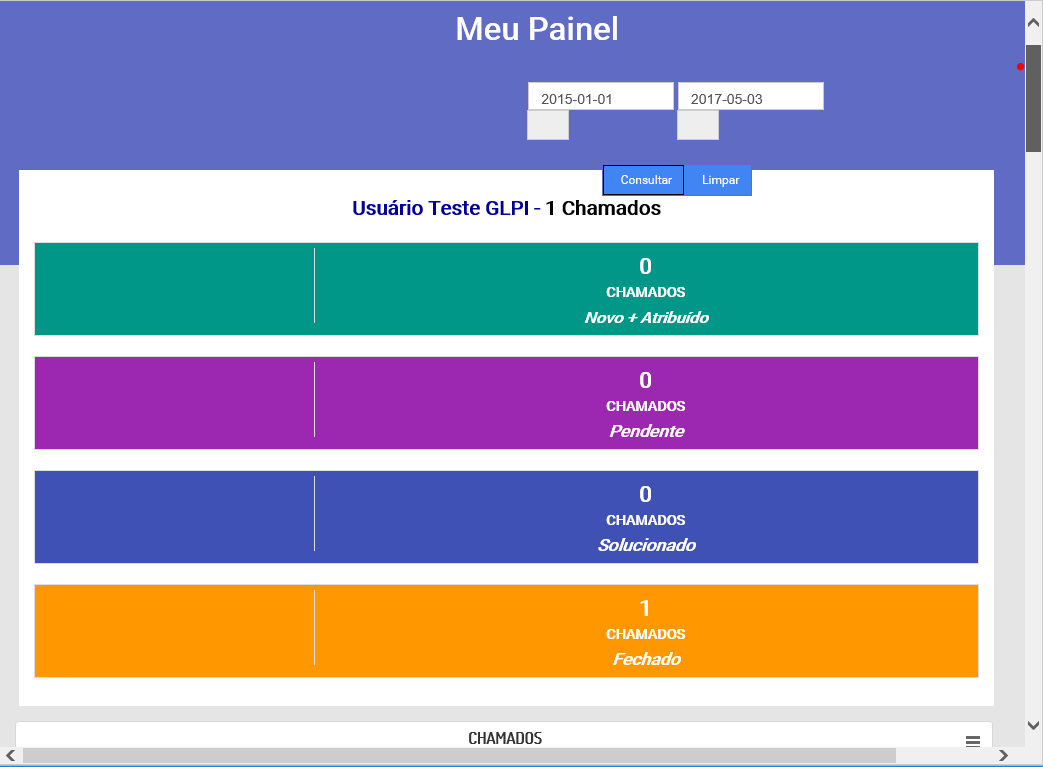
Task: Click the start date field showing 2015-01-01
Action: click(x=600, y=97)
